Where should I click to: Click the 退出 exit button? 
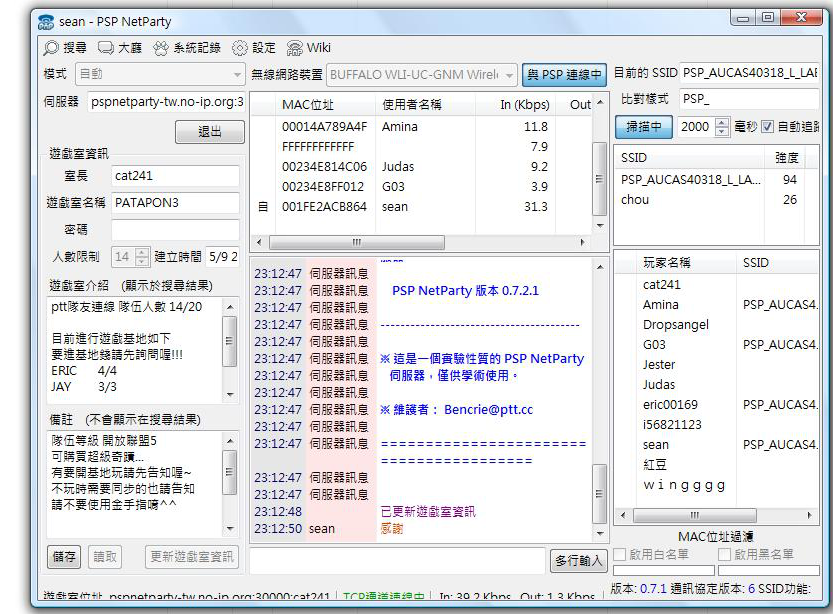click(x=210, y=131)
